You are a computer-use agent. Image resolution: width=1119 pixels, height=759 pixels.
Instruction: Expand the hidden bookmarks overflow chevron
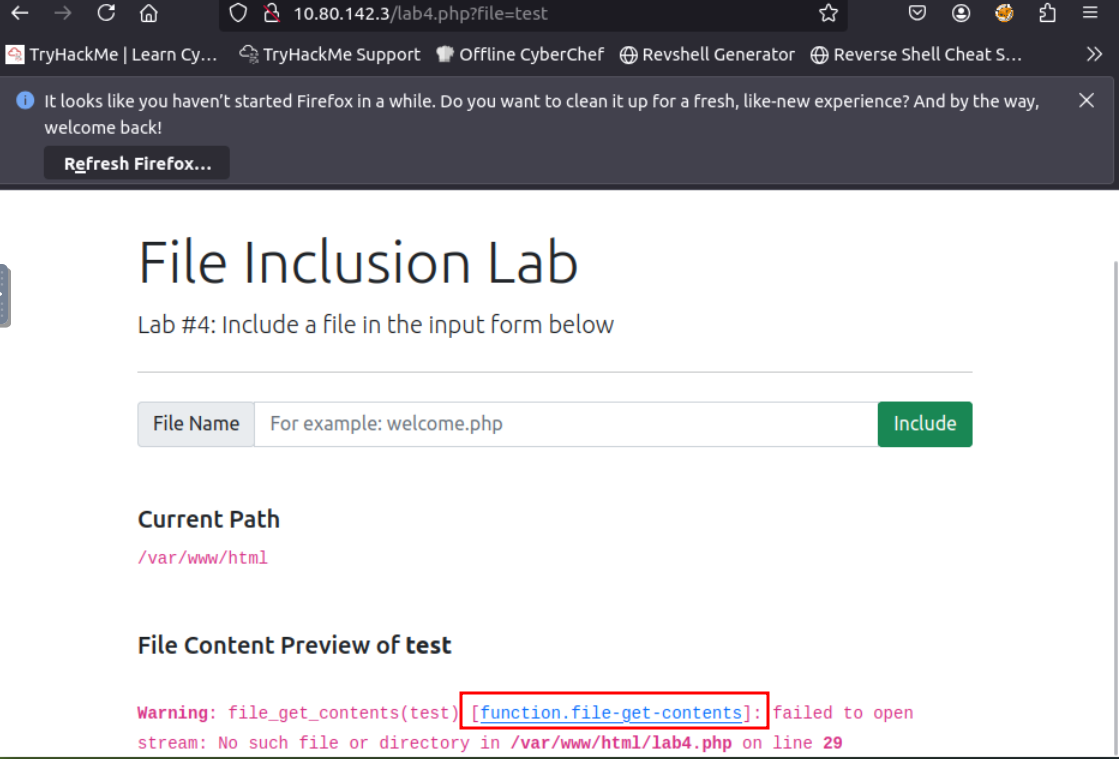click(1094, 55)
